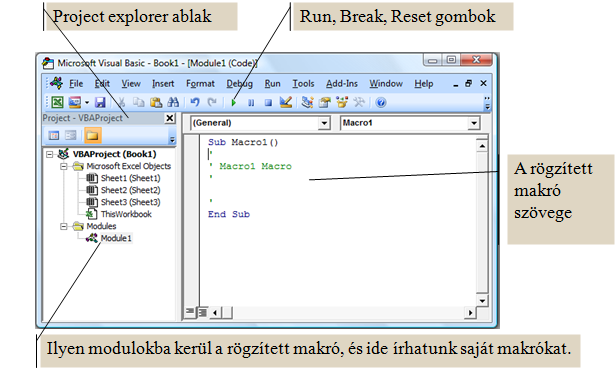Click the Redo toolbar icon

point(212,102)
